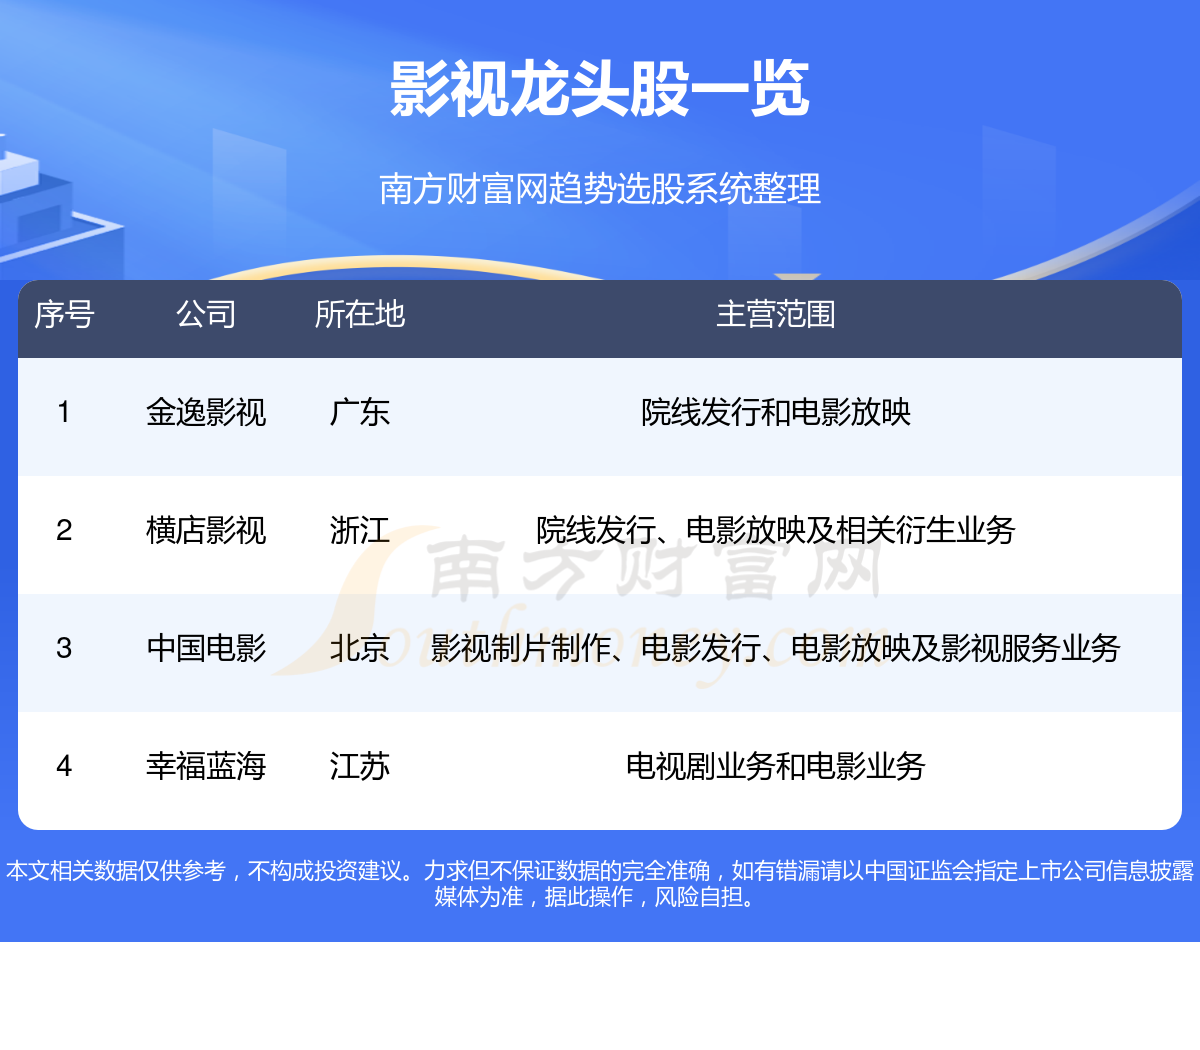Click row number 1
This screenshot has width=1200, height=1050.
[64, 412]
